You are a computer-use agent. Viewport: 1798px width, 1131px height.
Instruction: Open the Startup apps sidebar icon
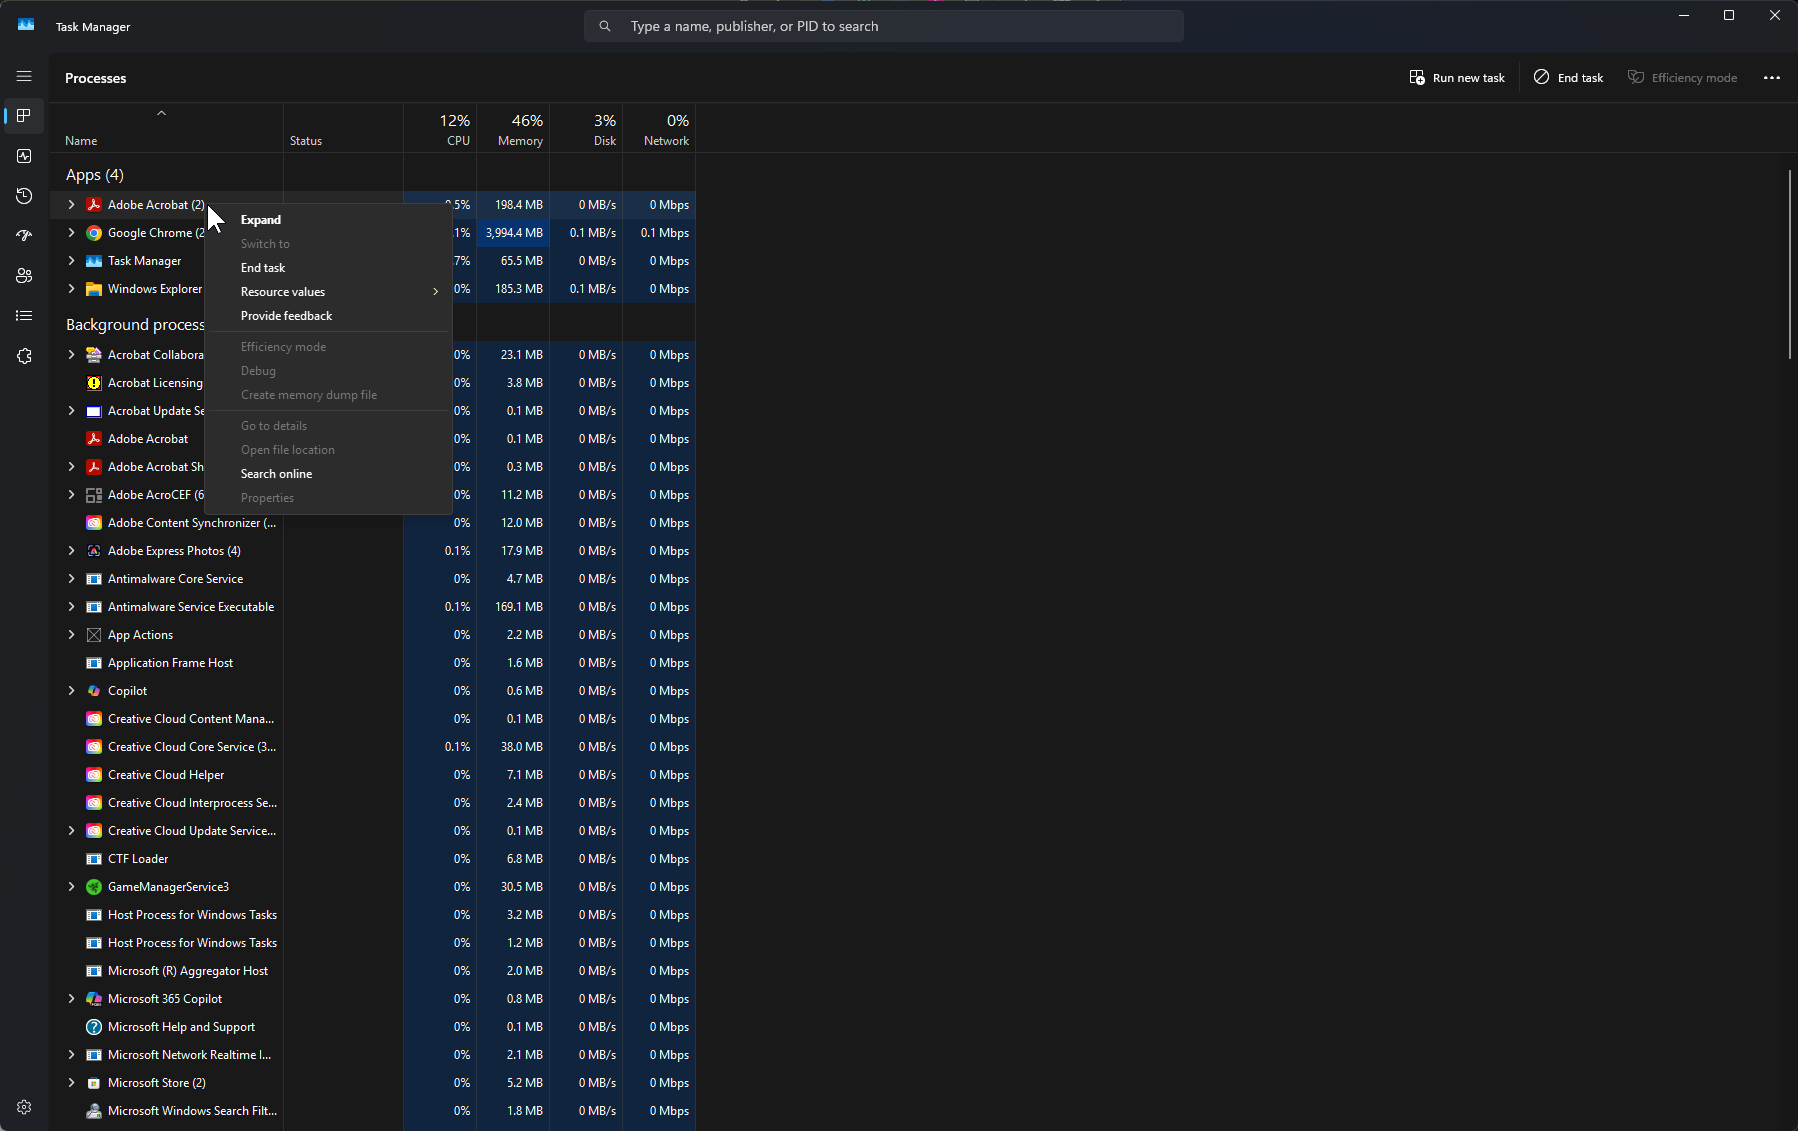coord(24,236)
